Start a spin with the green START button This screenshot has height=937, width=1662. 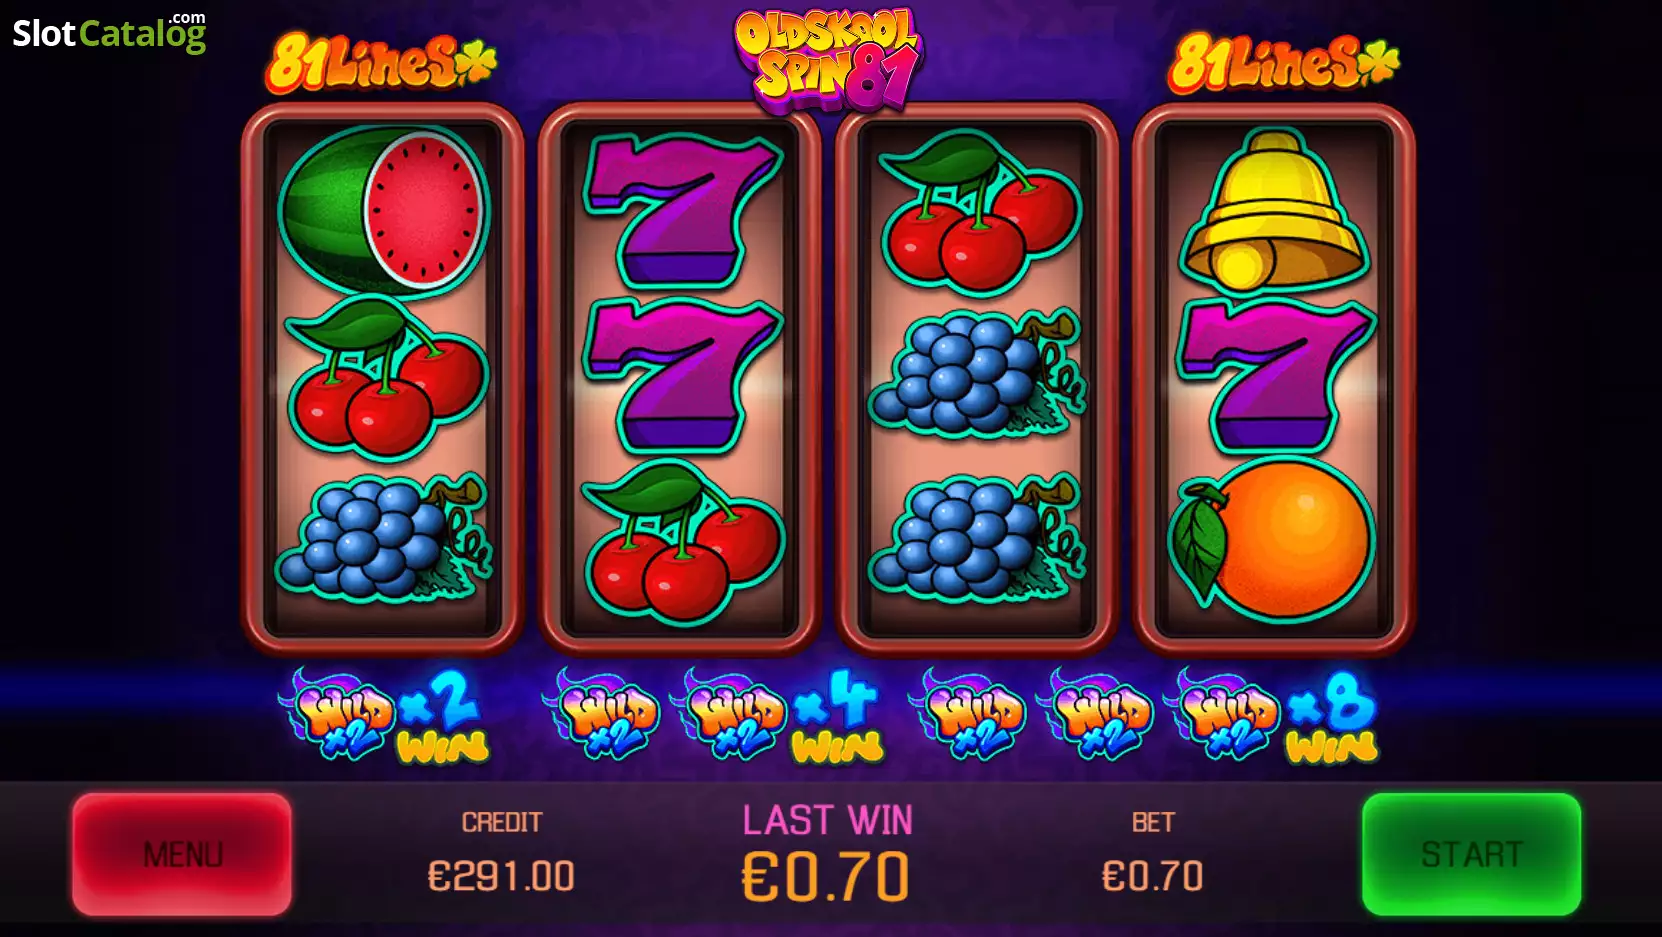point(1471,854)
